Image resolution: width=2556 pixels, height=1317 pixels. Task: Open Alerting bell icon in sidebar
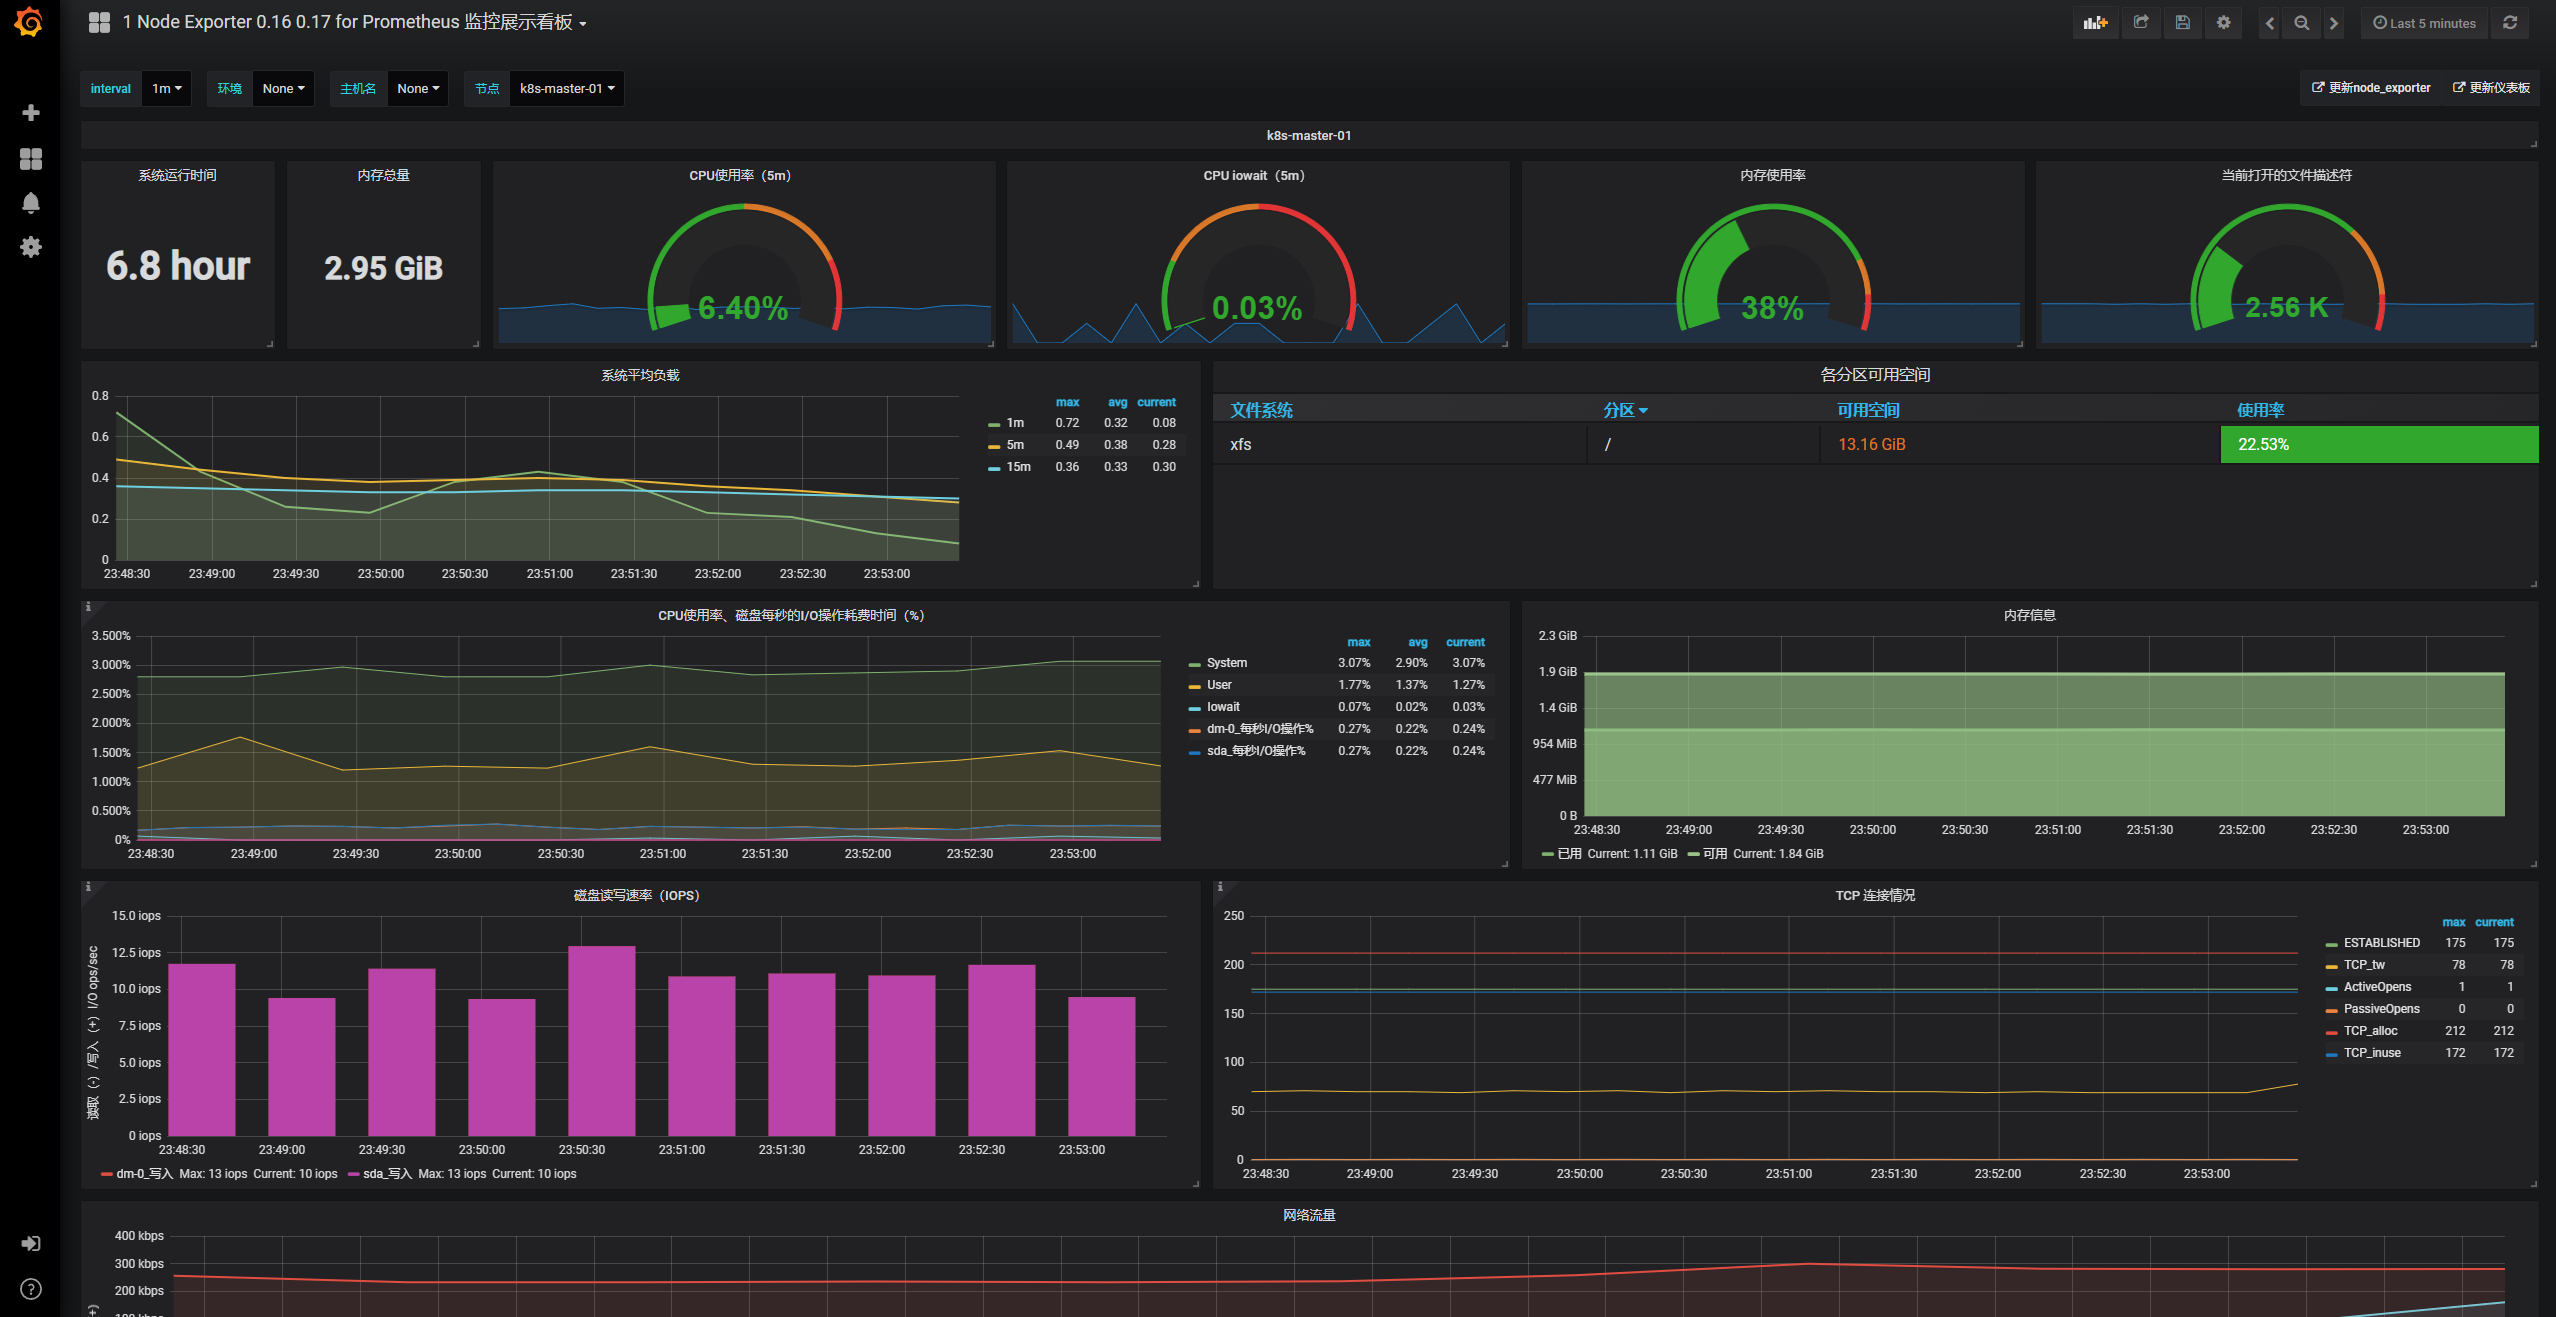pyautogui.click(x=31, y=203)
